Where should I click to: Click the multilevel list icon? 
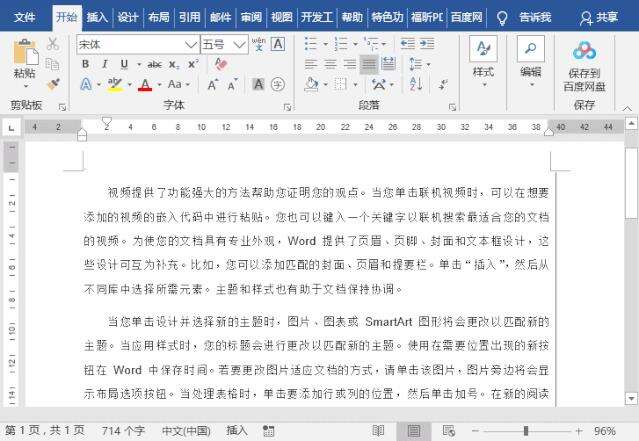pos(371,43)
